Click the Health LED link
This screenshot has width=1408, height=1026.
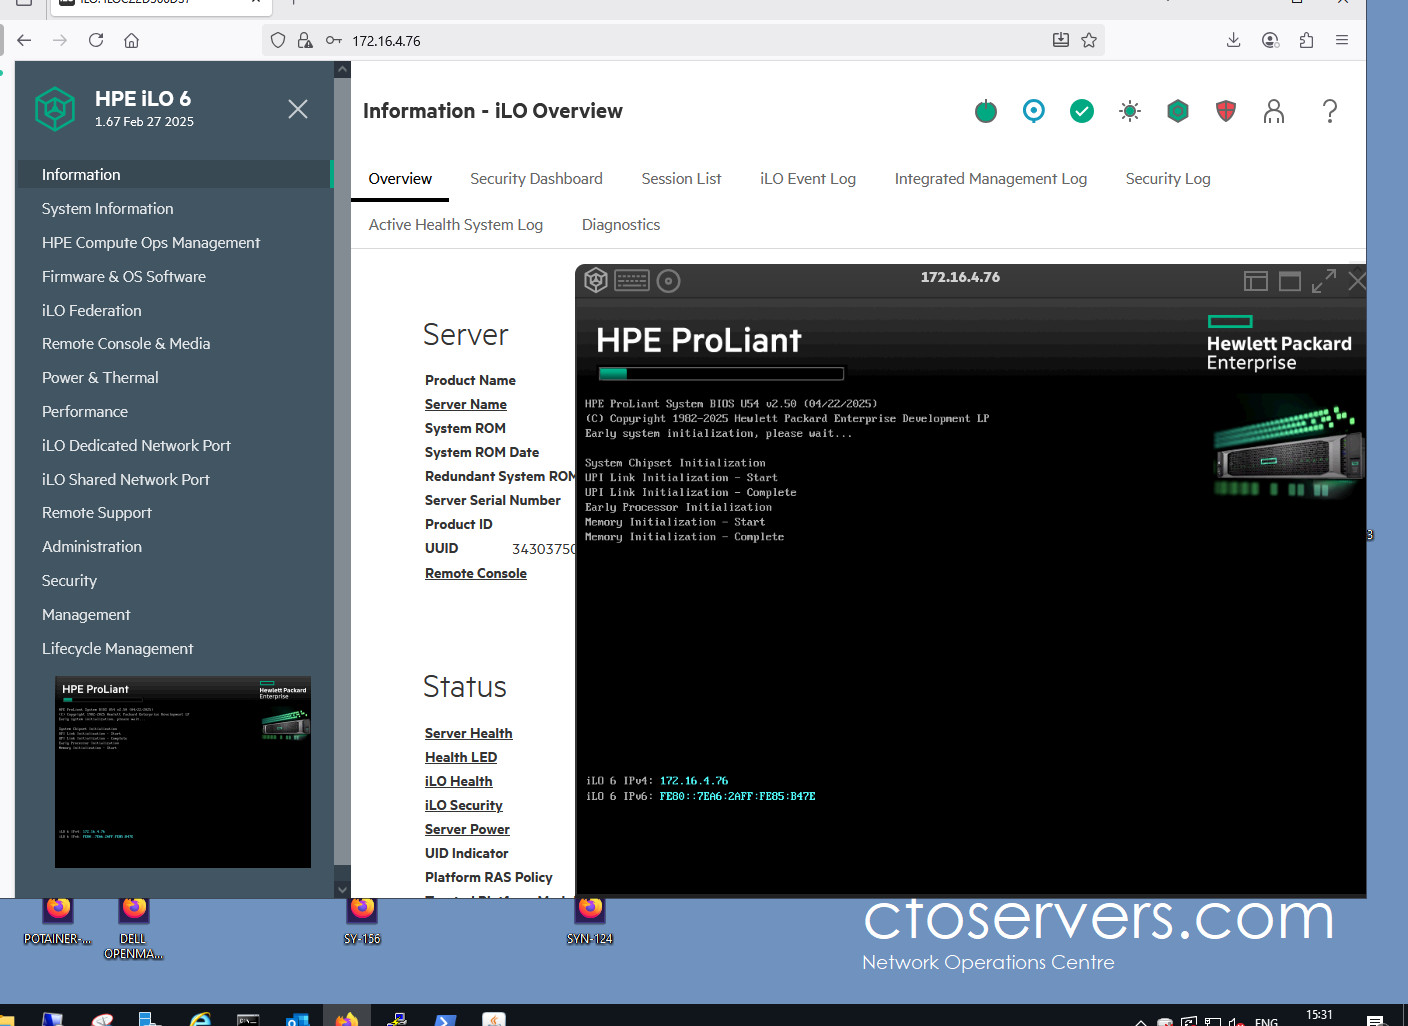coord(461,757)
